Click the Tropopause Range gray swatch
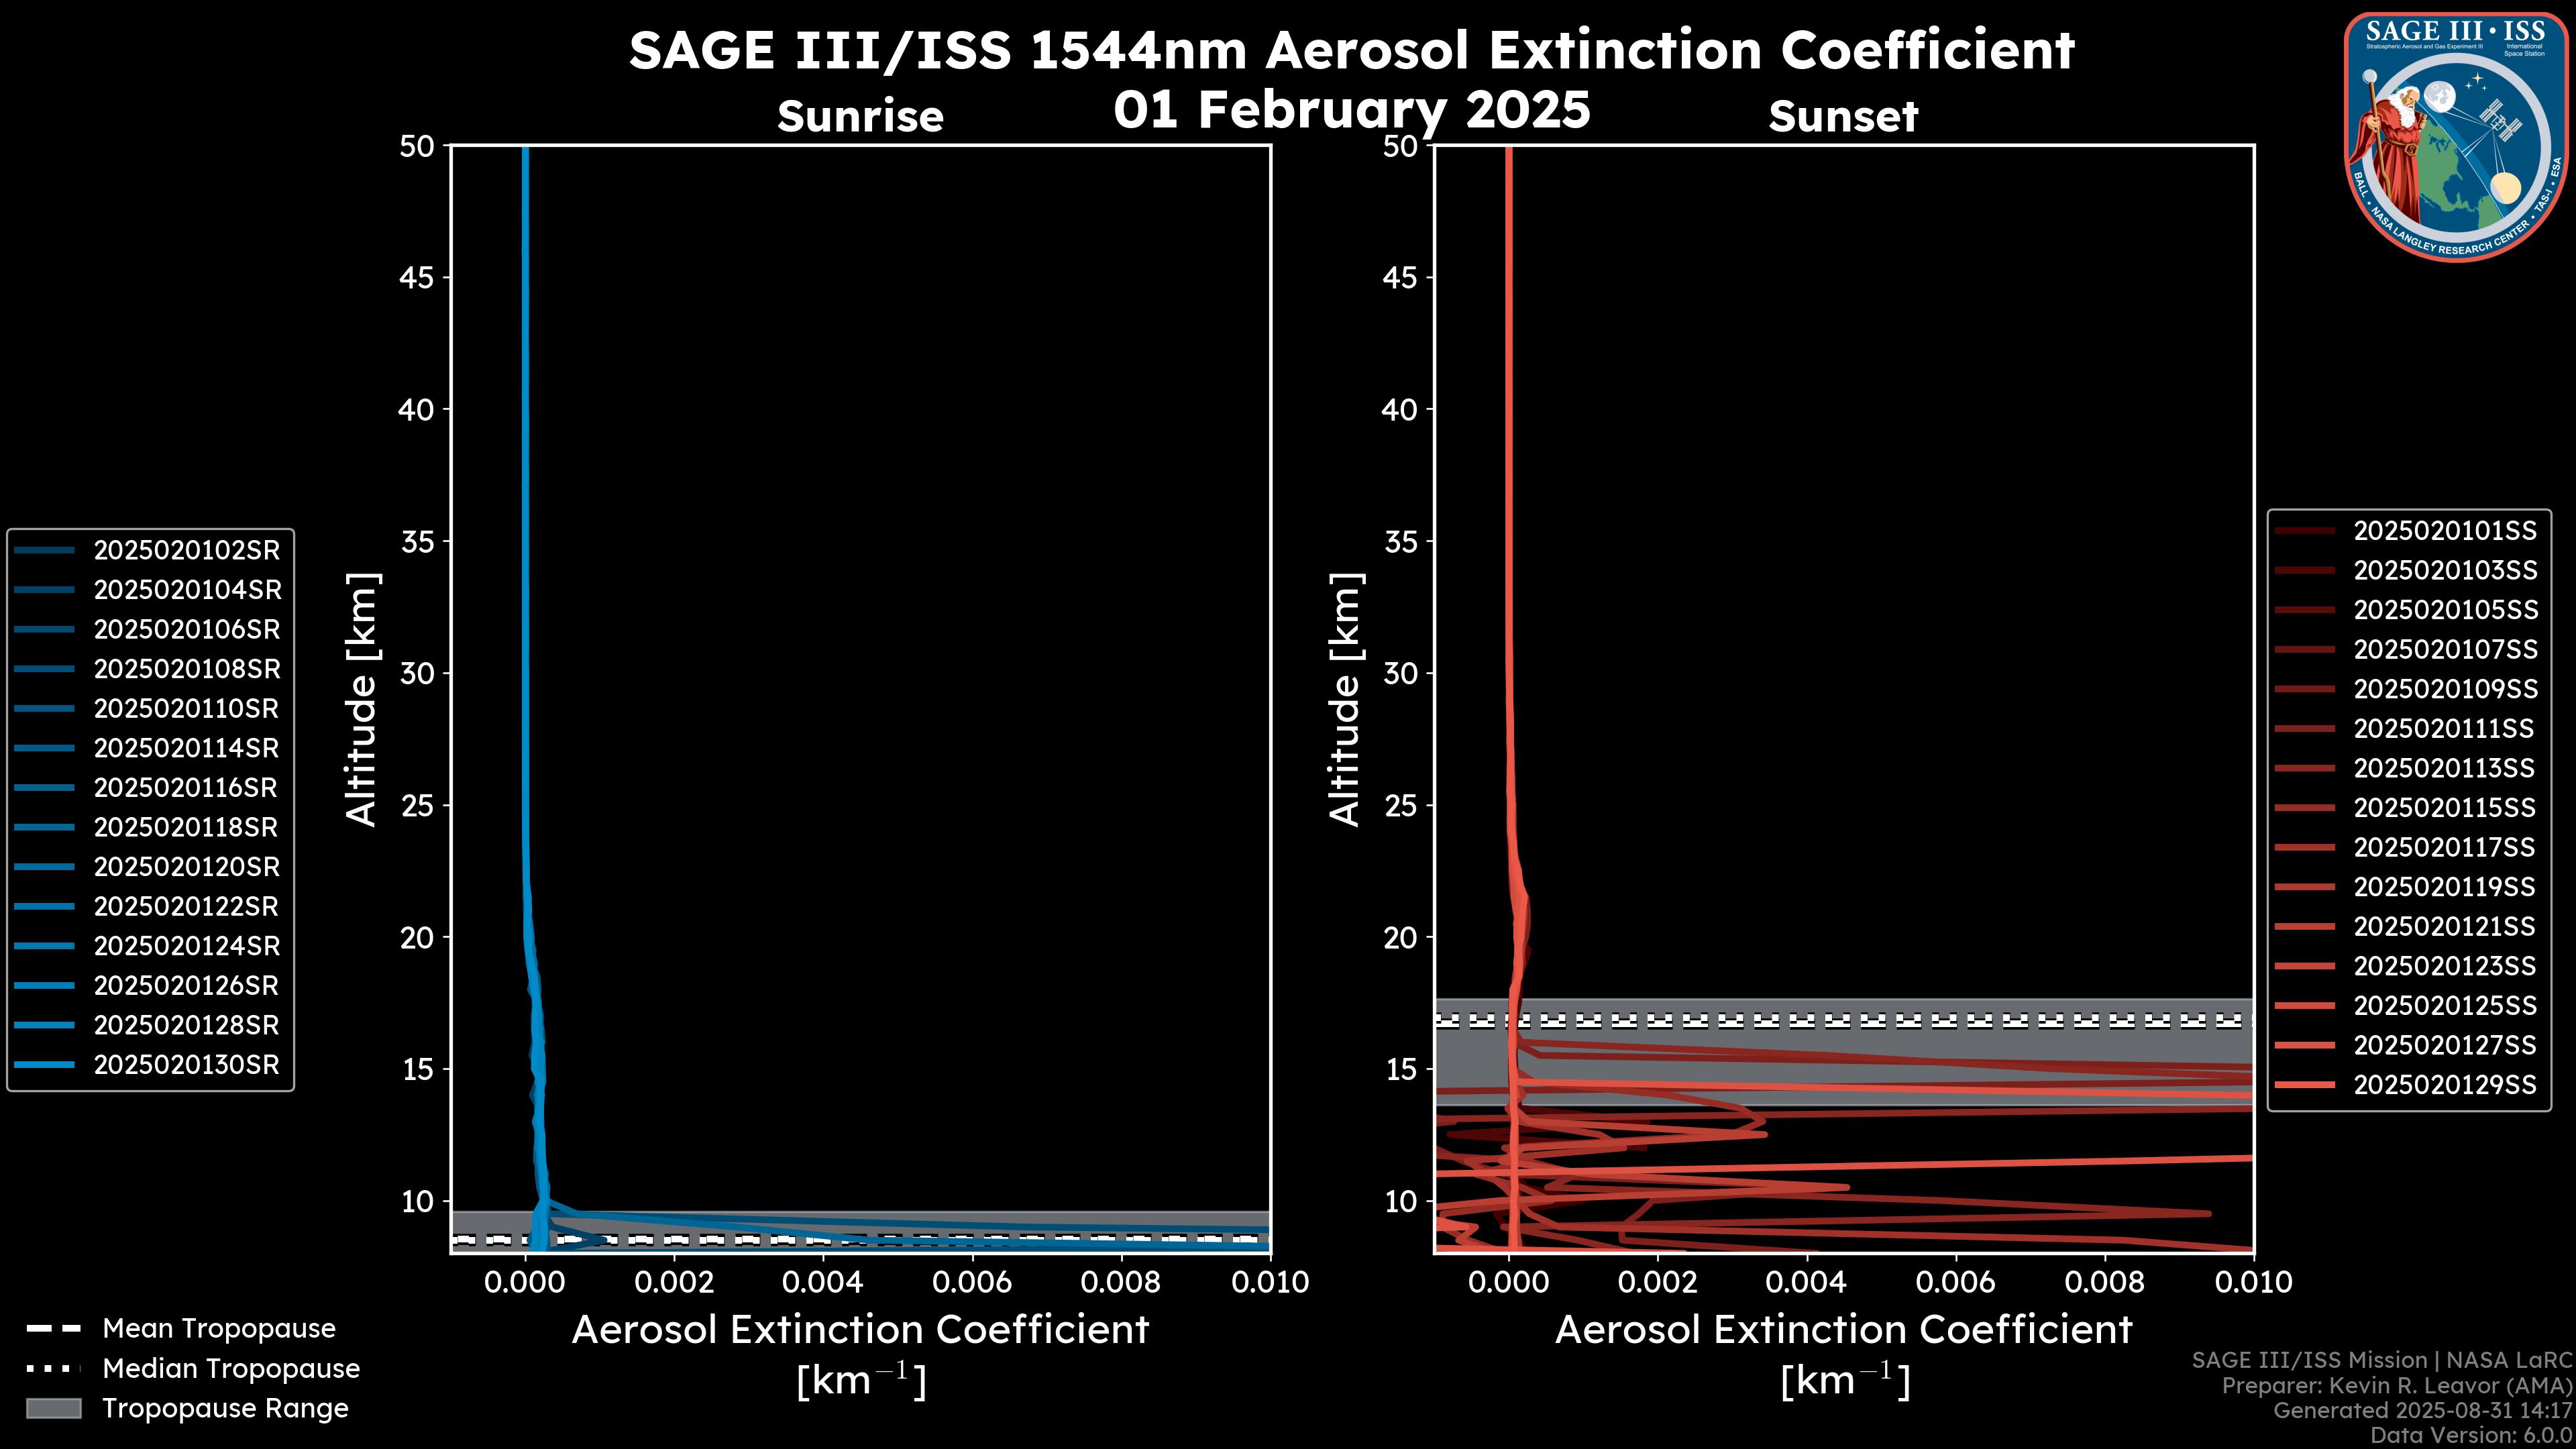This screenshot has width=2576, height=1449. [53, 1408]
